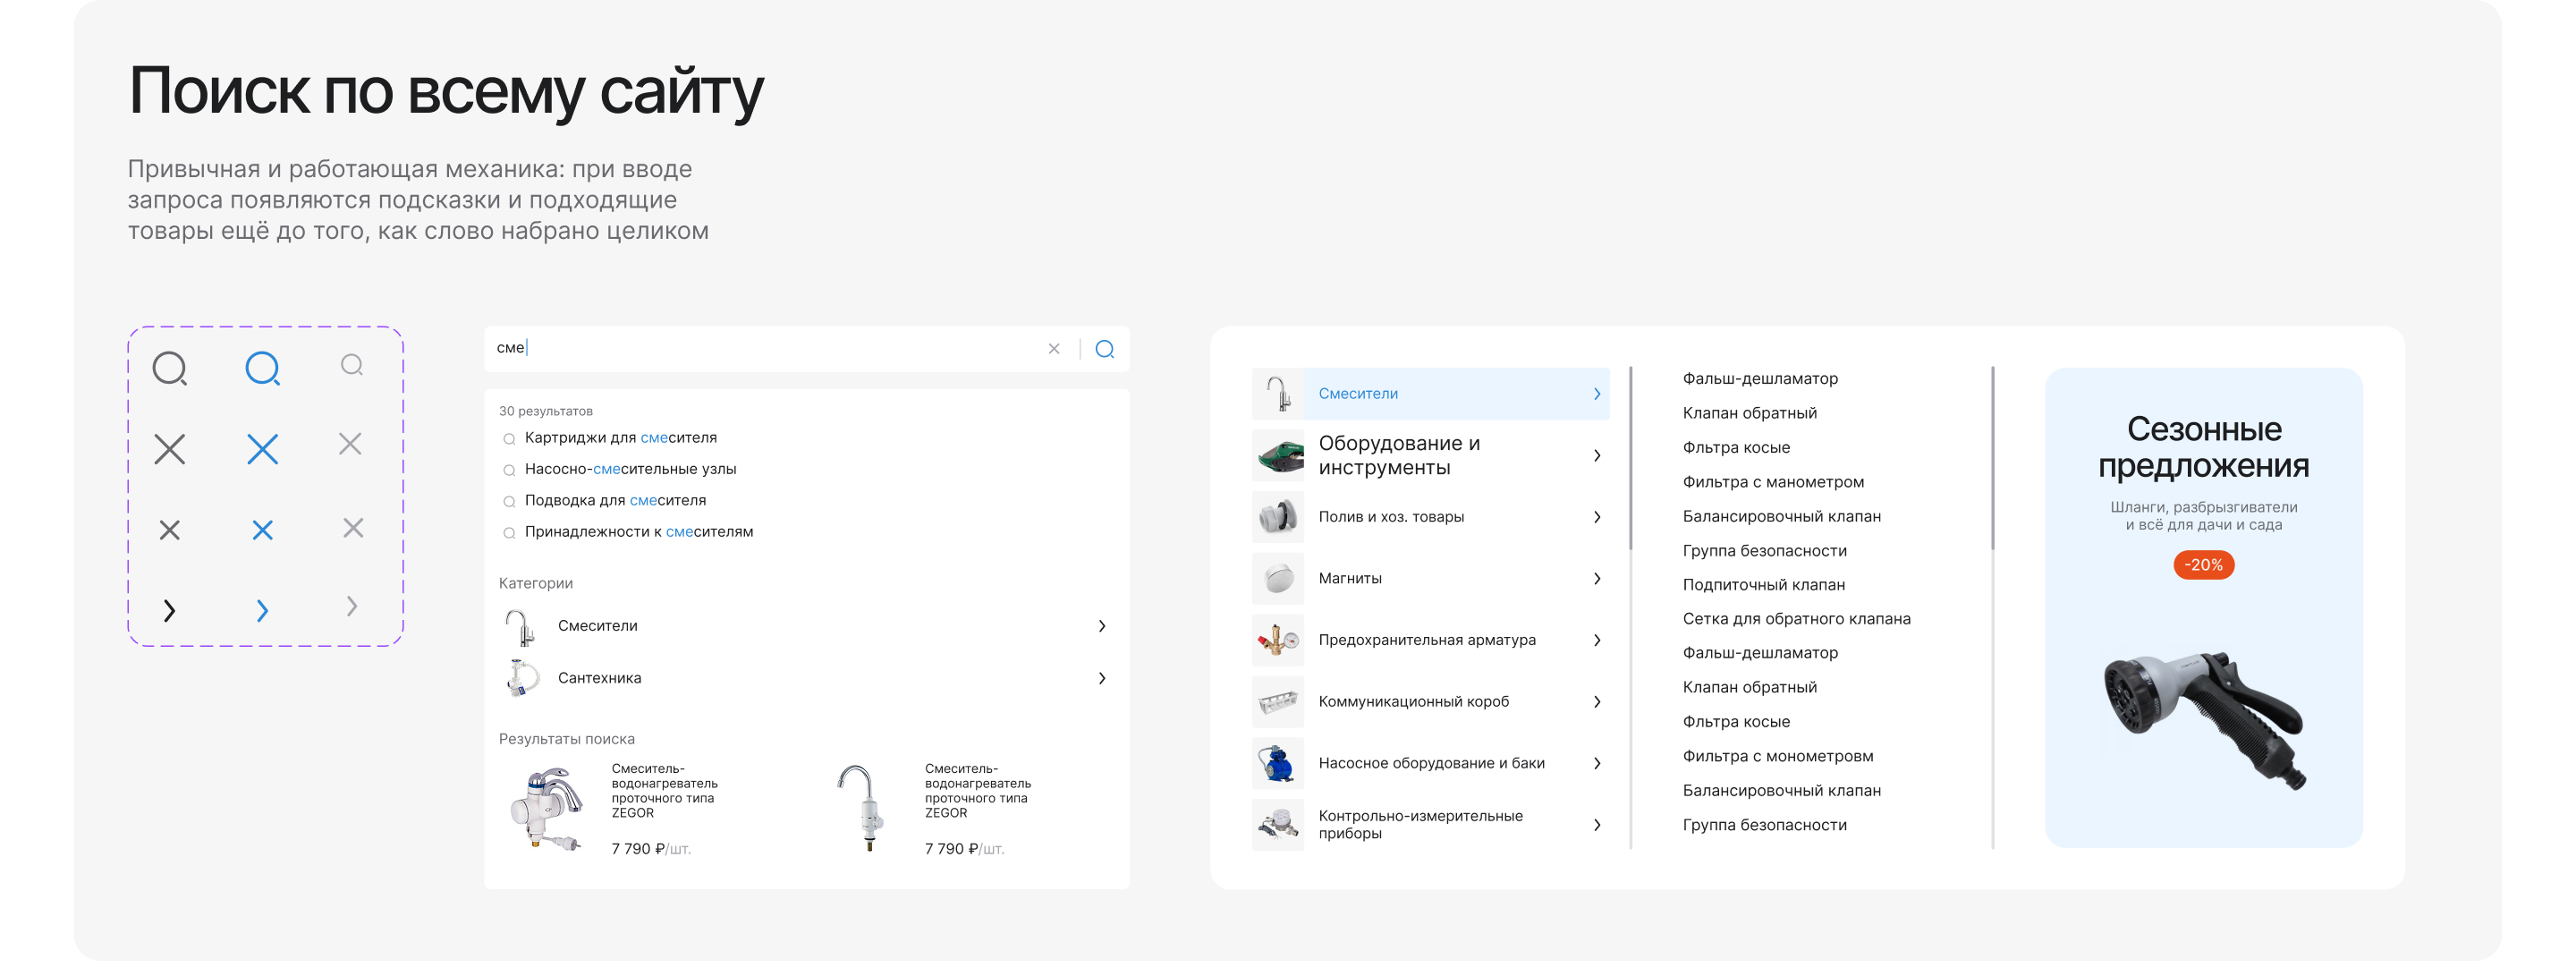Click the large black magnifier icon in icon set

point(169,368)
